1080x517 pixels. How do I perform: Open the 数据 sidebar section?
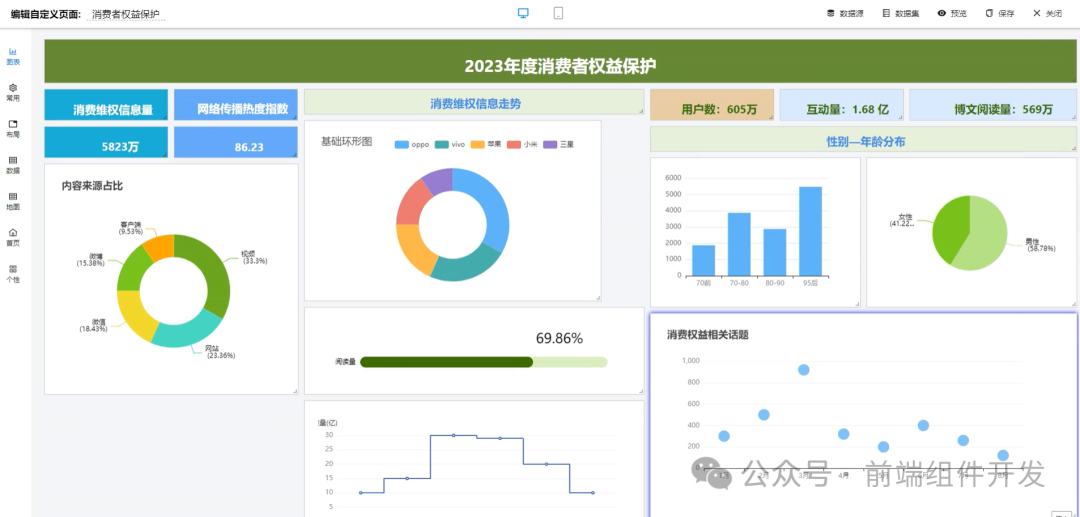pos(13,165)
